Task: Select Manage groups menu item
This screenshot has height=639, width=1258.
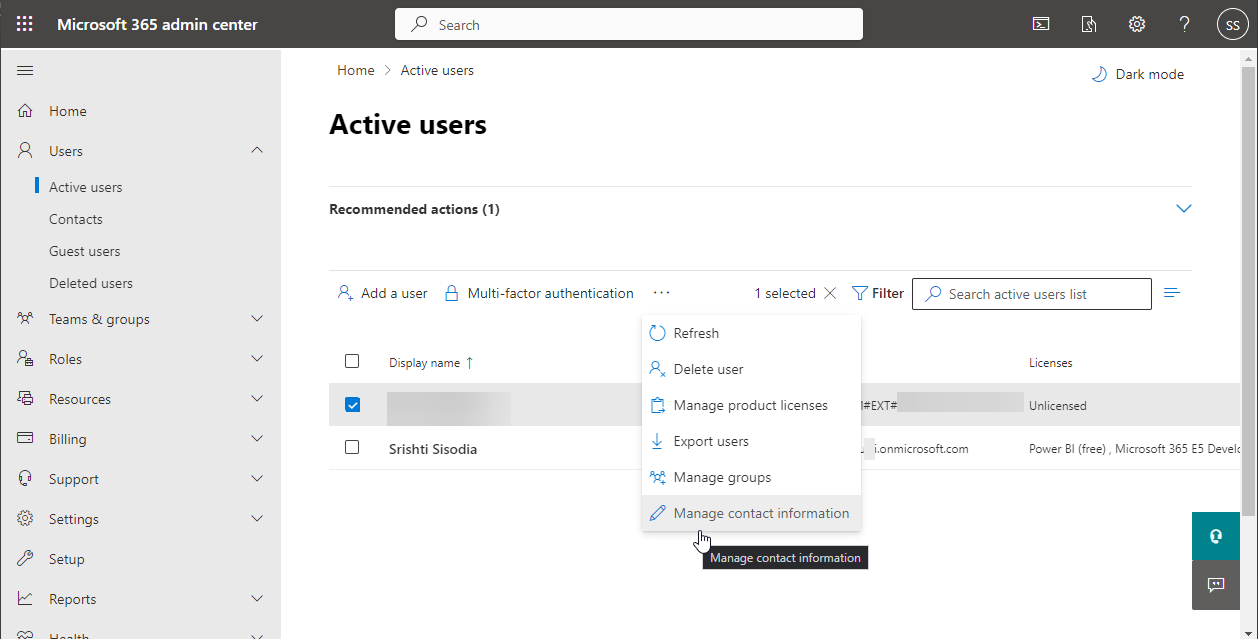Action: (x=751, y=477)
